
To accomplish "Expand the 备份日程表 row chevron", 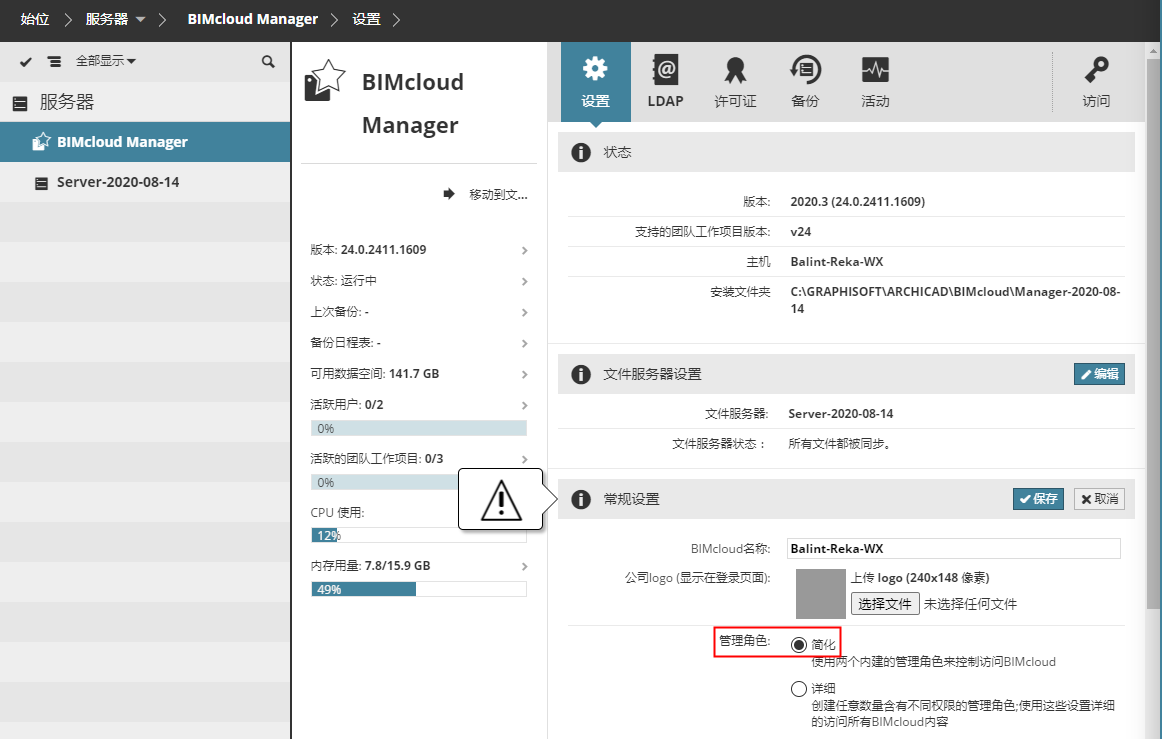I will point(525,343).
